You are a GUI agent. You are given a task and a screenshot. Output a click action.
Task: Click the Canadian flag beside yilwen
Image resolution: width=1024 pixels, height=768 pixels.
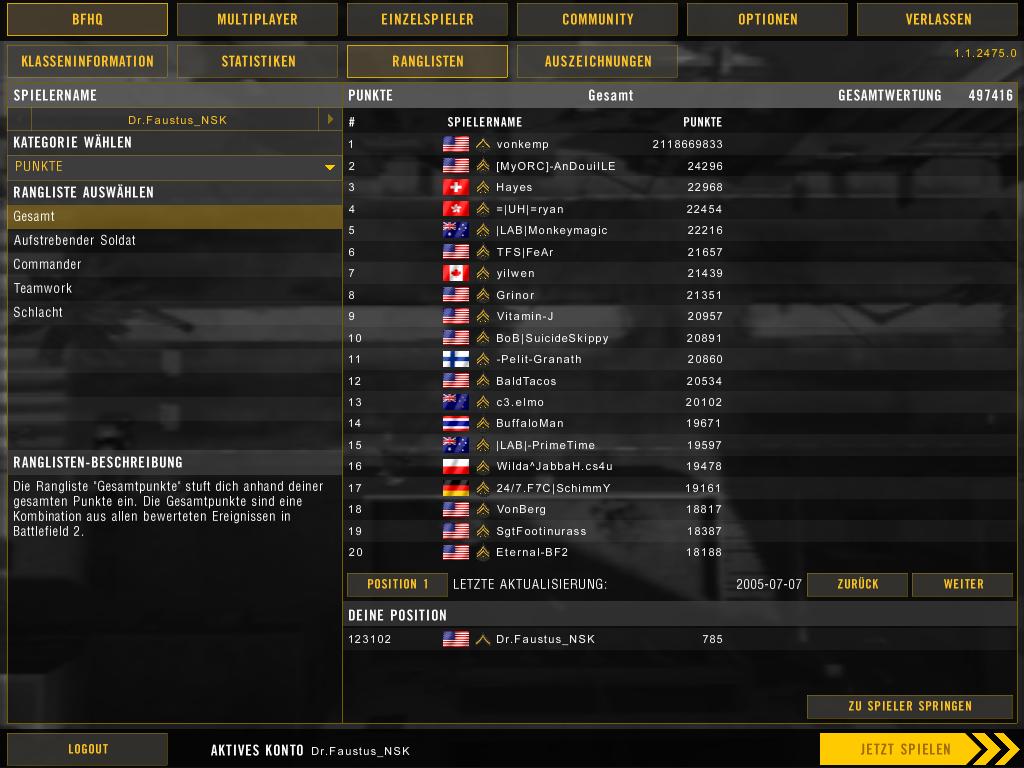(x=456, y=273)
